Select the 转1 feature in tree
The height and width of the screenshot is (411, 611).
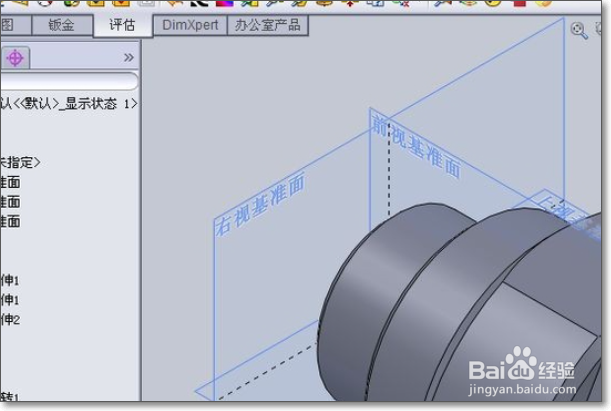click(9, 397)
